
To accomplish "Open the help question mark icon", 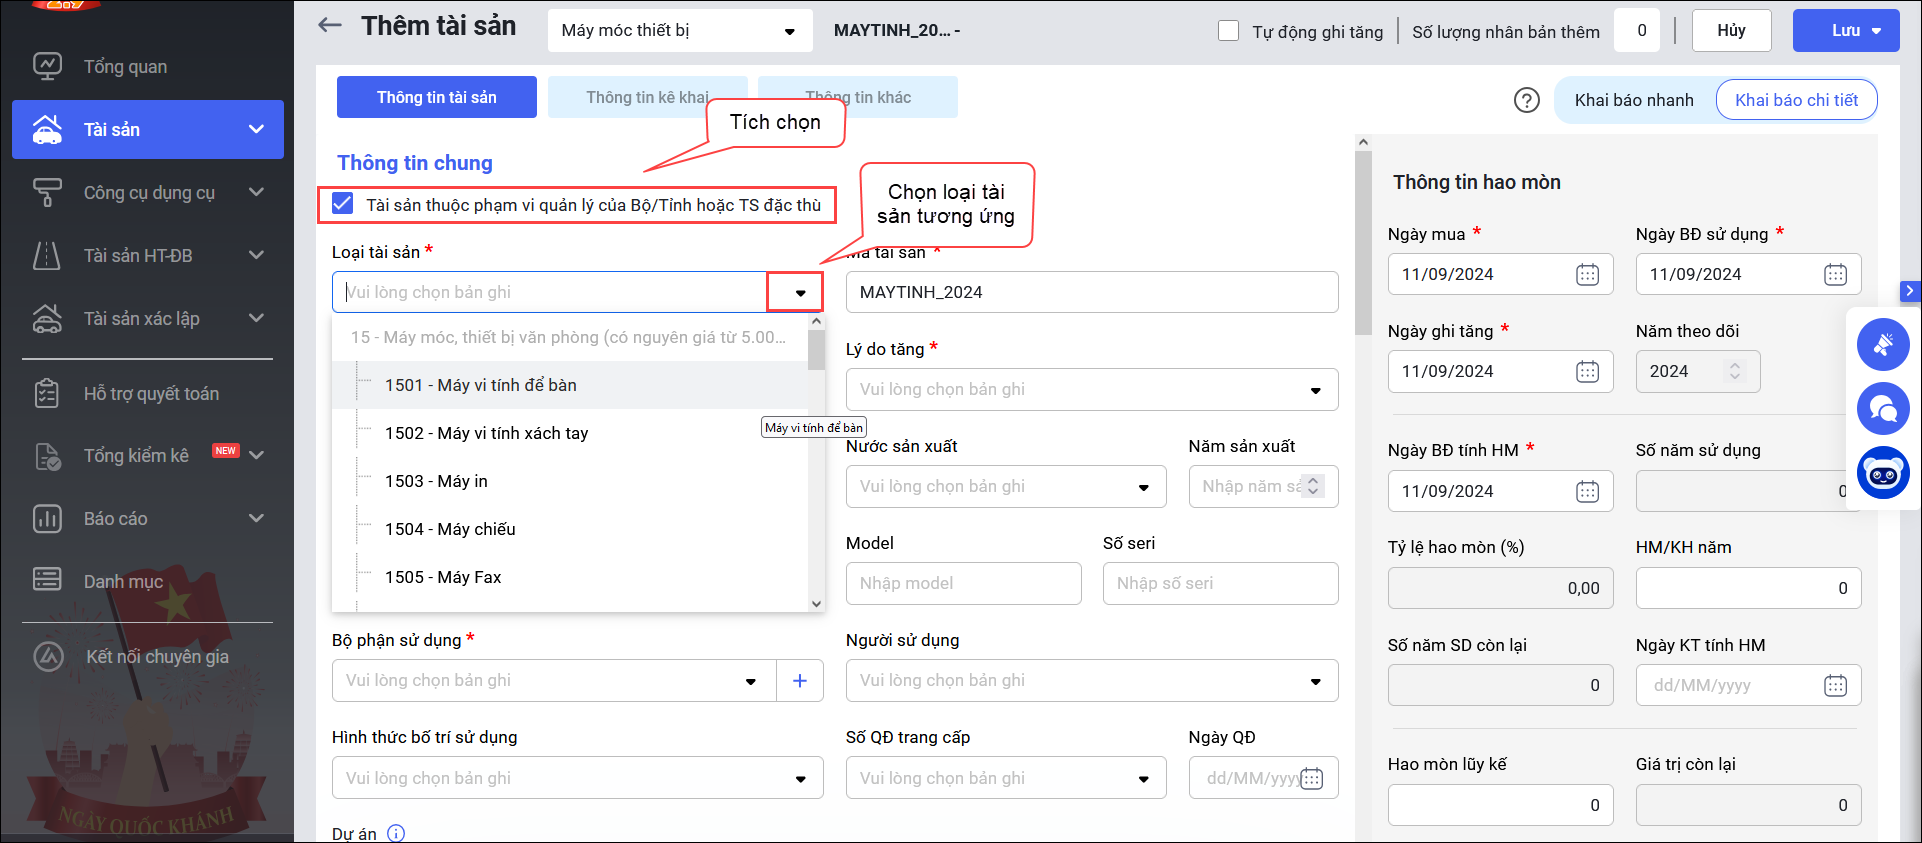I will pyautogui.click(x=1527, y=100).
